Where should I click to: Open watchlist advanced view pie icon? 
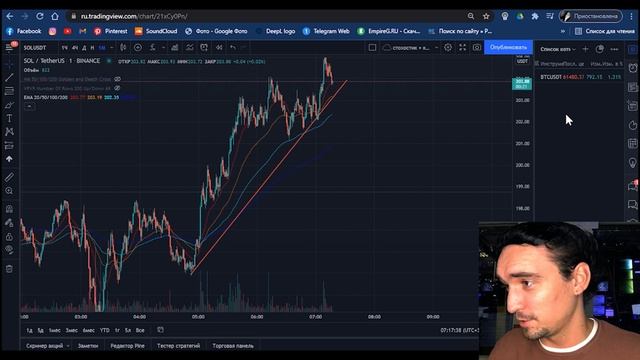pyautogui.click(x=600, y=49)
